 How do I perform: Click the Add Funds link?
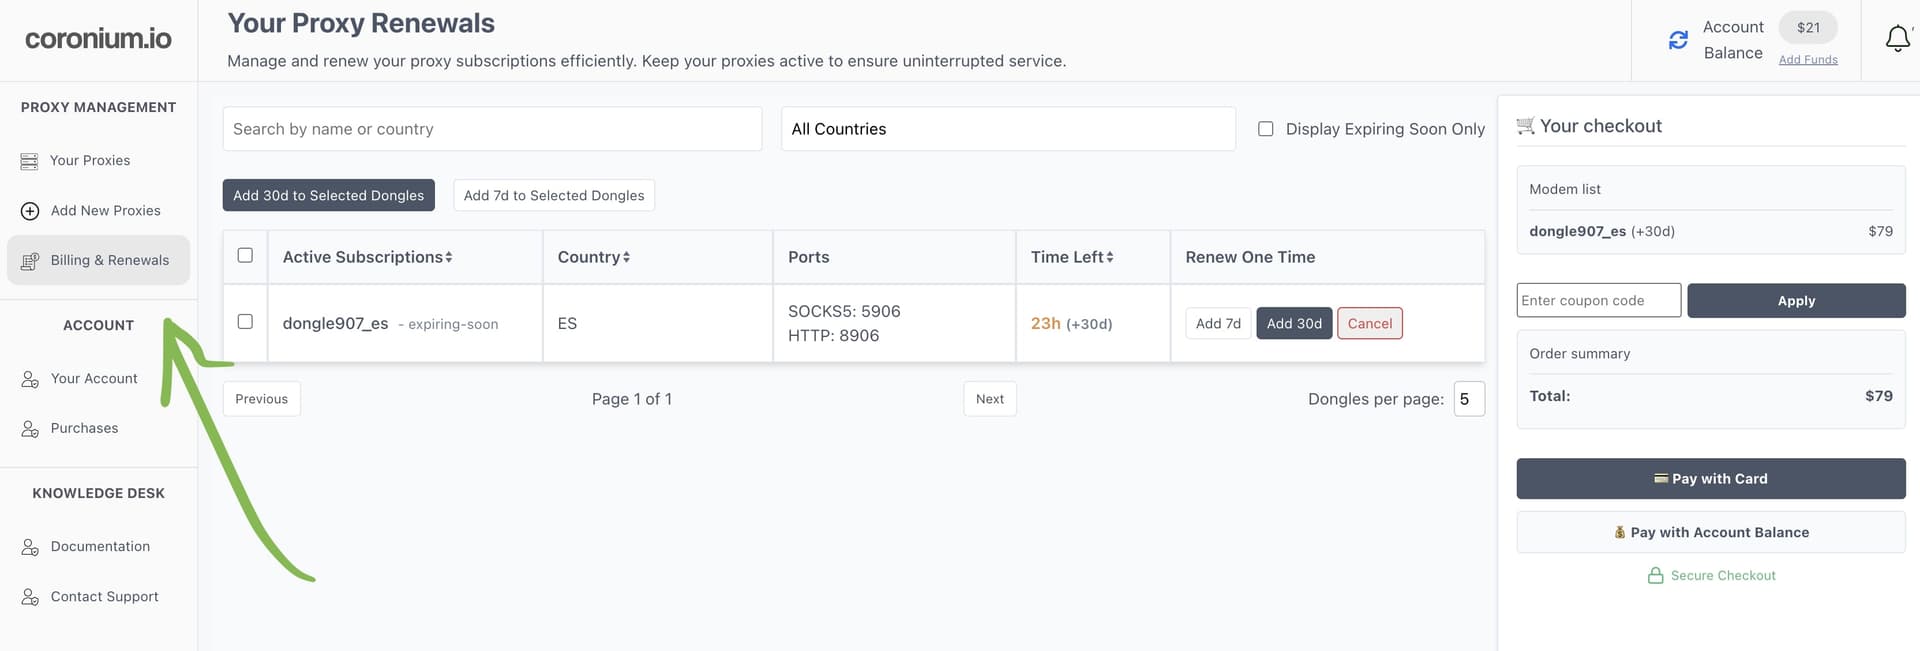[1807, 60]
